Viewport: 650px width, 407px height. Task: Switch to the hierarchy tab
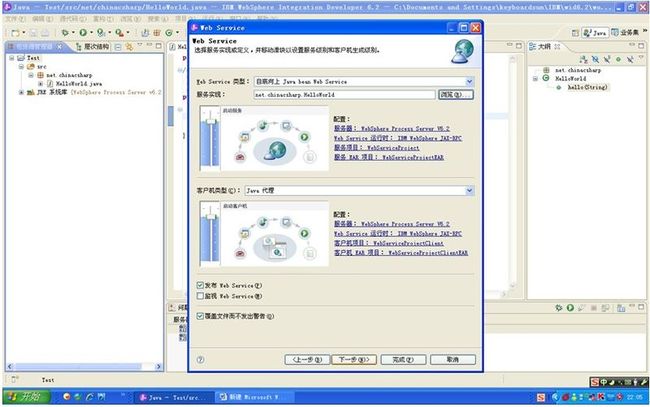click(x=92, y=47)
